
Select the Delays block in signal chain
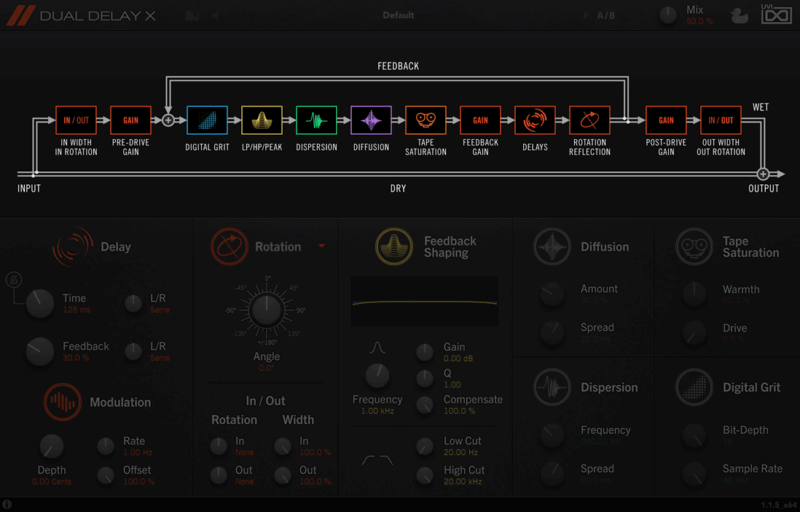[535, 120]
